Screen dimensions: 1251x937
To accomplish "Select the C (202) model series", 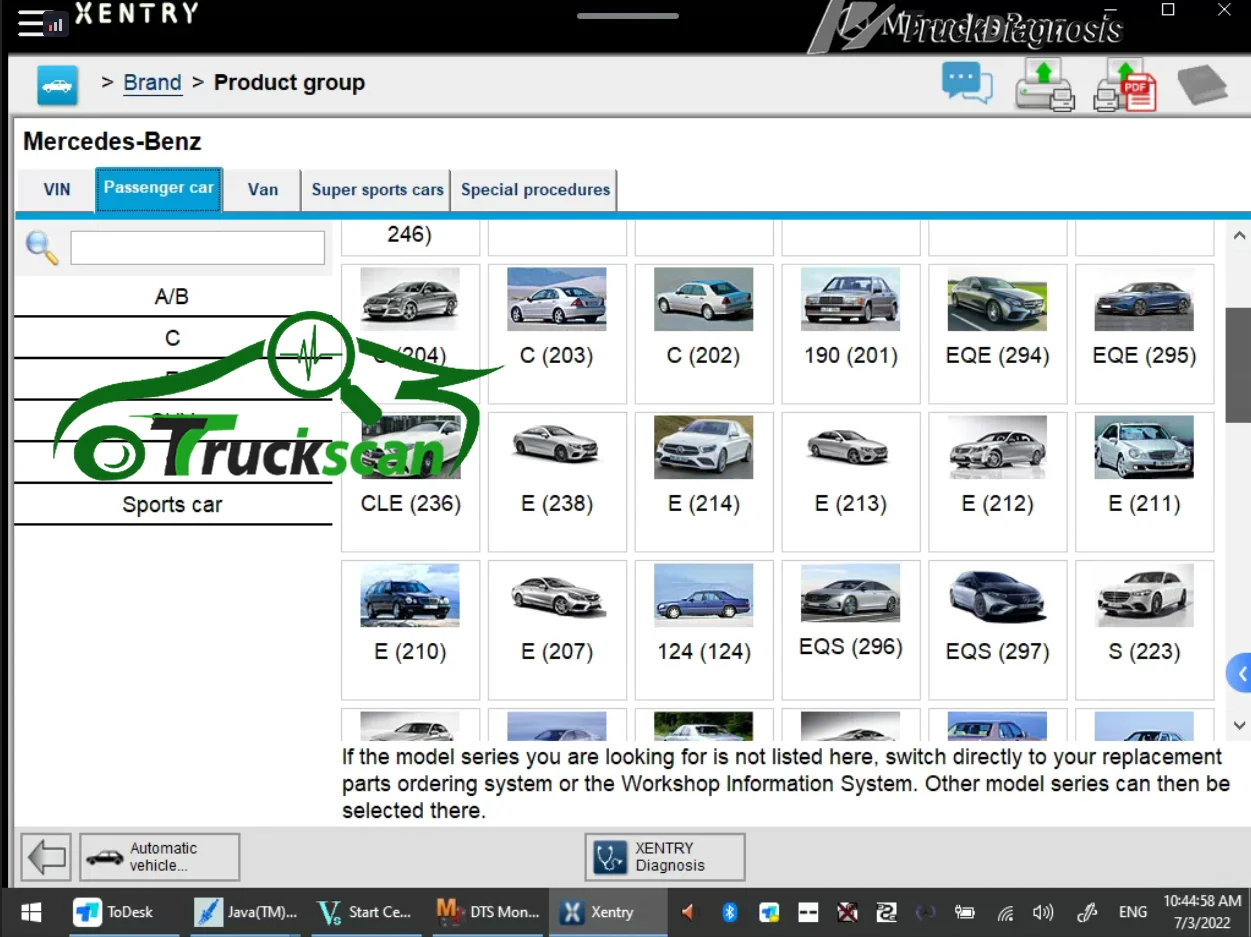I will coord(704,334).
